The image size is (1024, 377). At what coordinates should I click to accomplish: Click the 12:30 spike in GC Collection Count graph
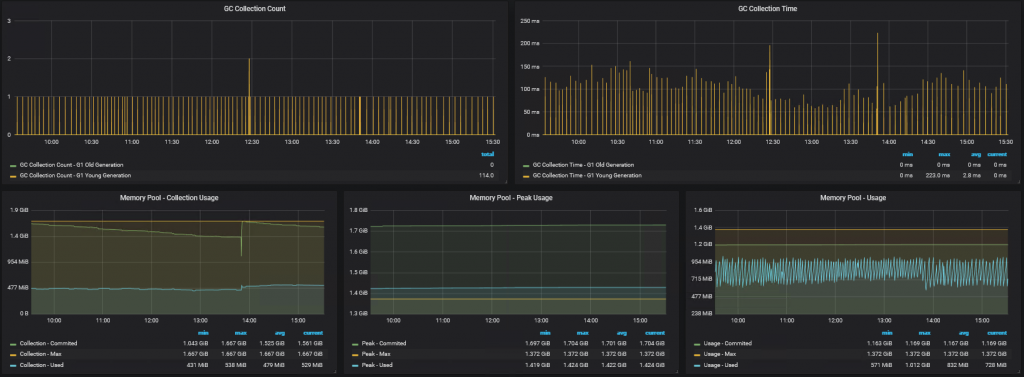249,96
